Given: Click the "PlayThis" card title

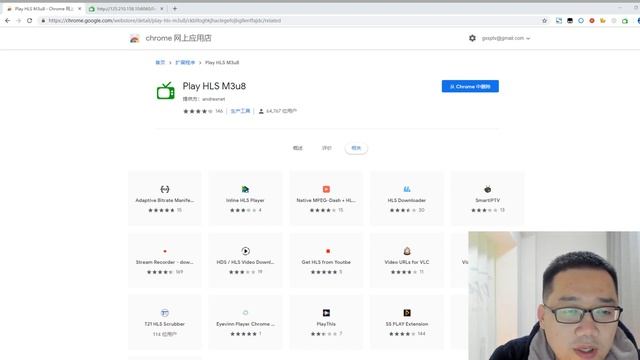Looking at the screenshot, I should (x=326, y=324).
